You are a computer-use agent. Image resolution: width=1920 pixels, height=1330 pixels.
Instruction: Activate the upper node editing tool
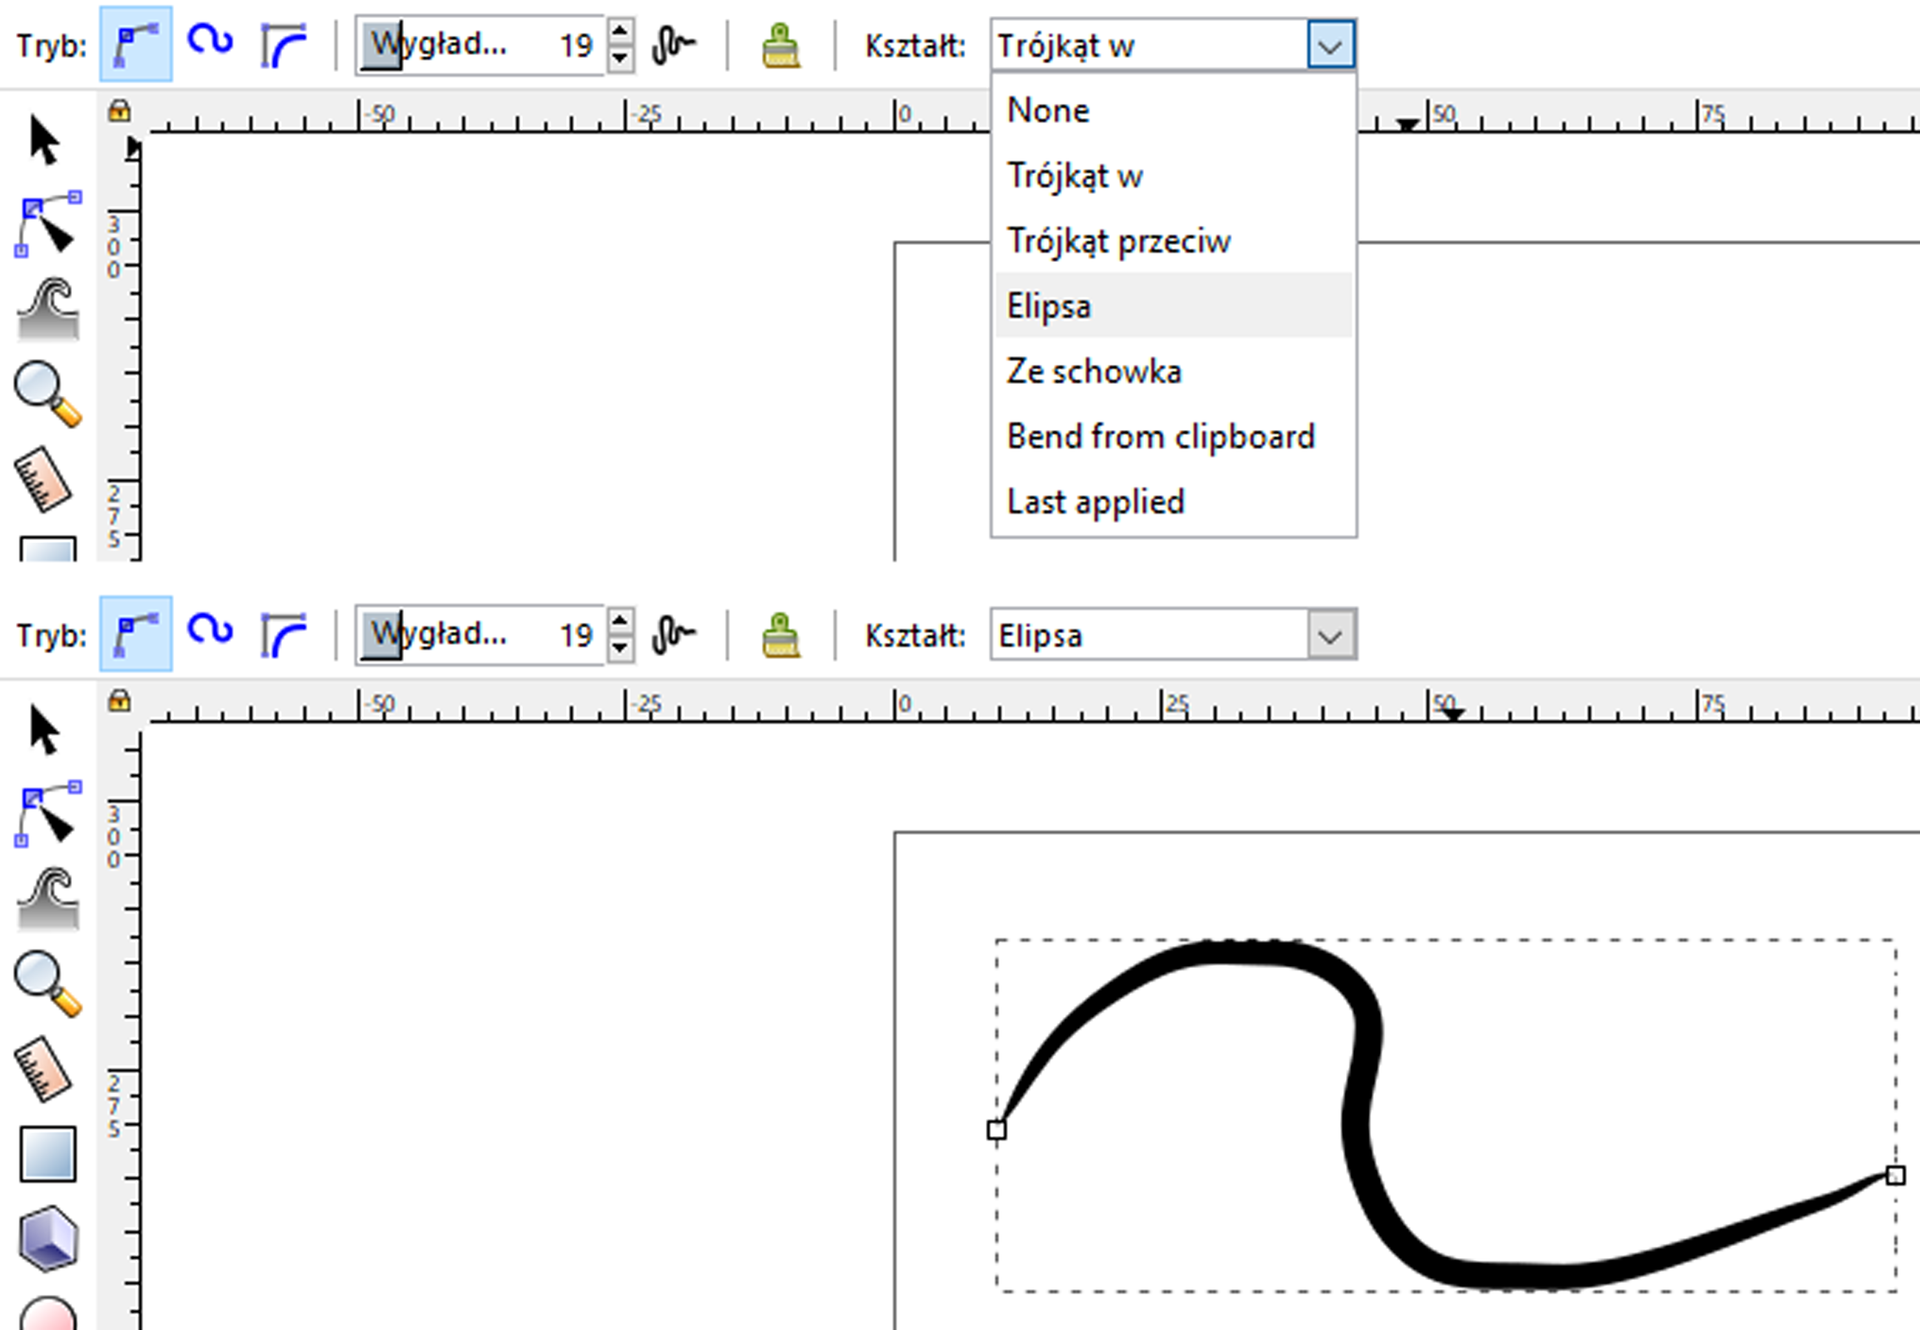coord(47,224)
